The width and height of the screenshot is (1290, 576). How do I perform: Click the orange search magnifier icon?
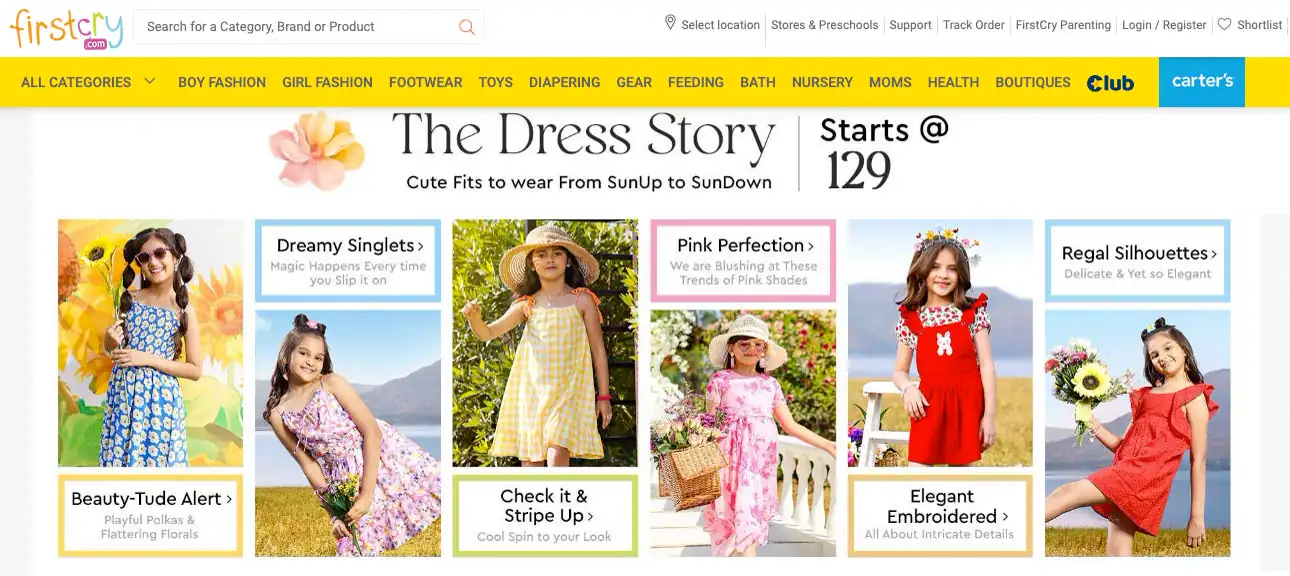pos(467,27)
